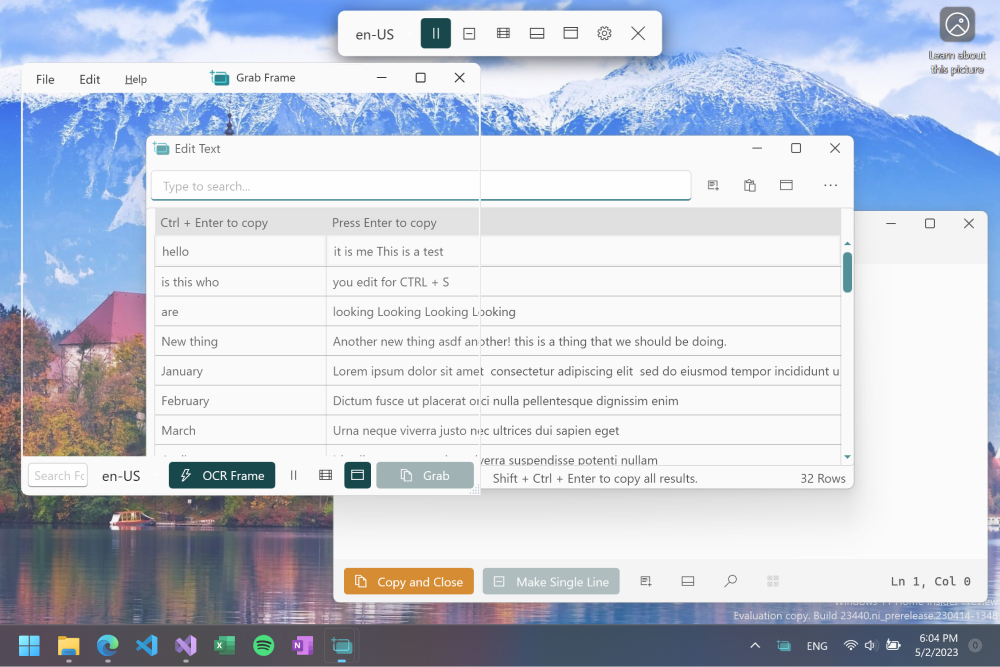Click the add-text icon near Copy and Close
The width and height of the screenshot is (1000, 667).
pos(645,581)
